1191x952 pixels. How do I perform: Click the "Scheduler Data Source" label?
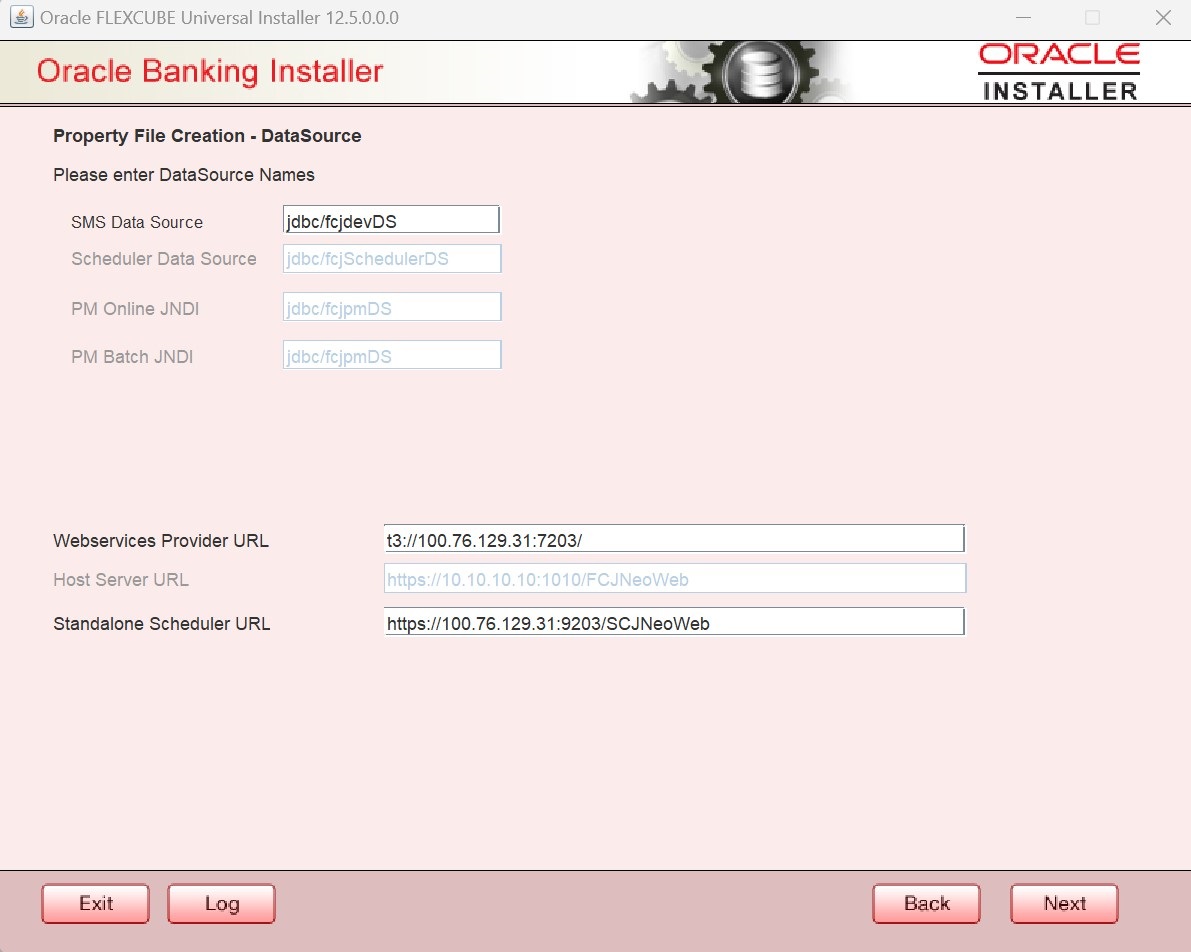164,259
